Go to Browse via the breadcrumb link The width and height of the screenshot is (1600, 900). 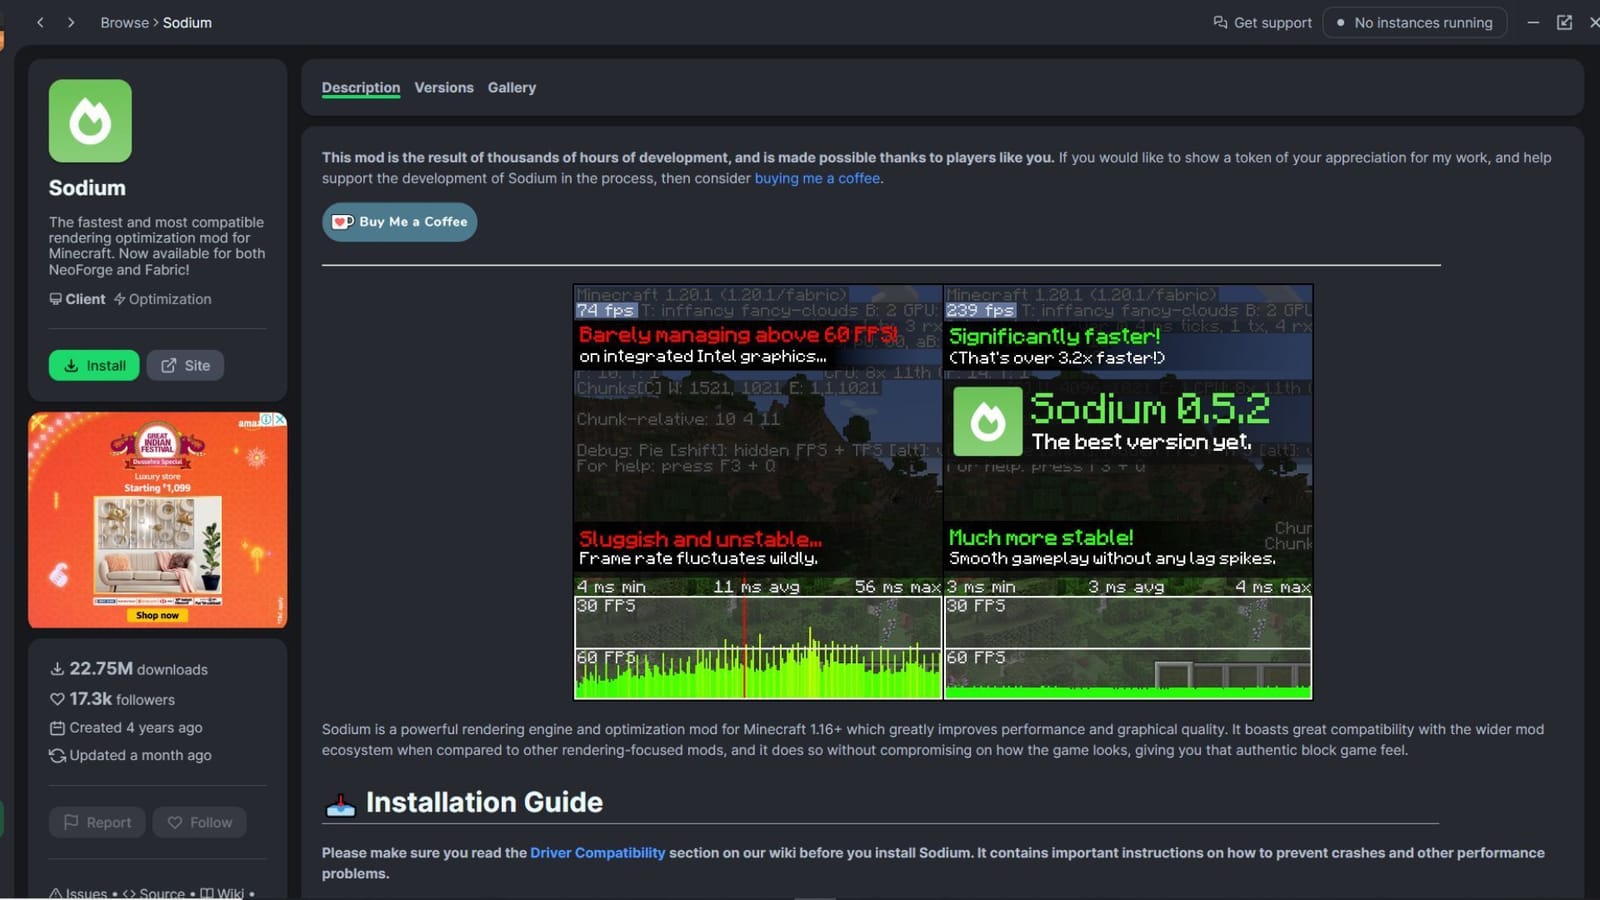[125, 22]
